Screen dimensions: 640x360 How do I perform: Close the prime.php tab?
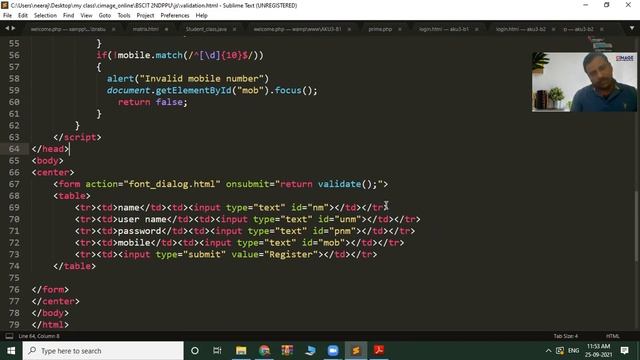pyautogui.click(x=400, y=29)
